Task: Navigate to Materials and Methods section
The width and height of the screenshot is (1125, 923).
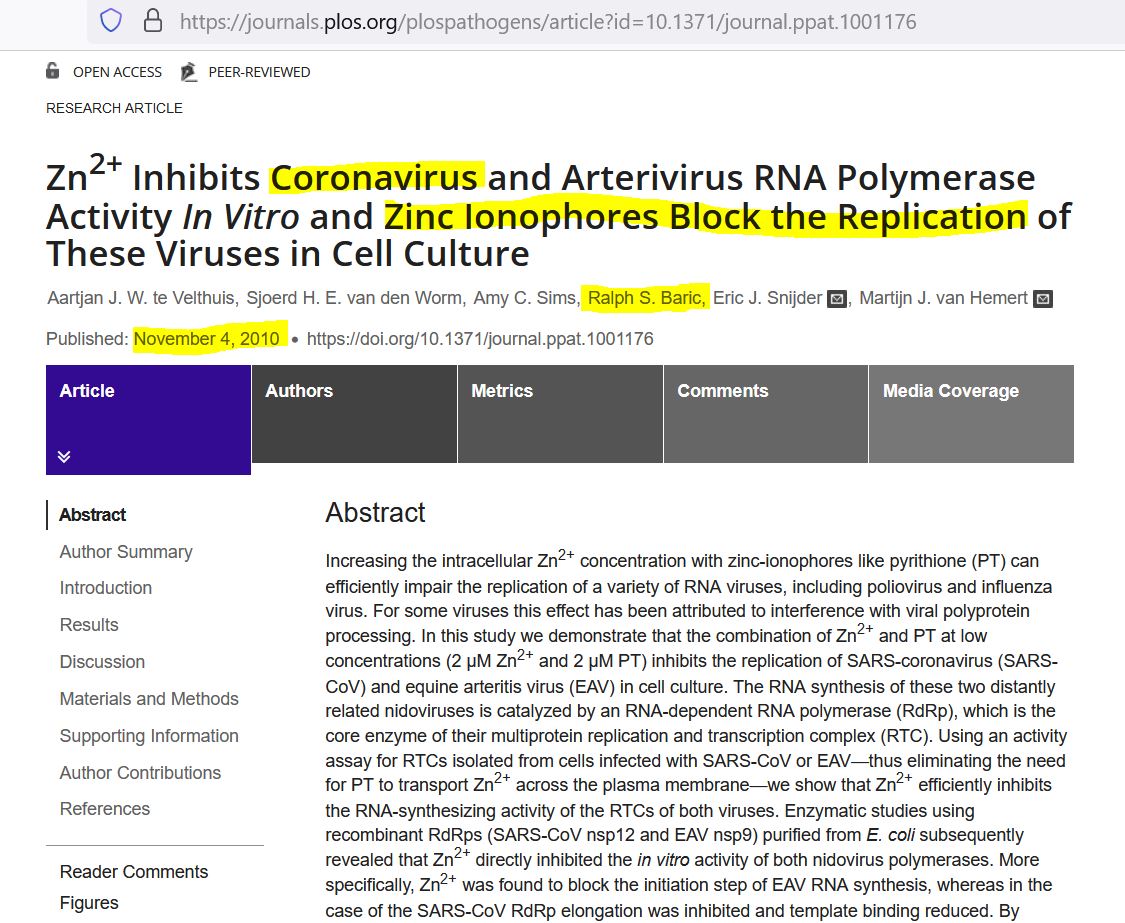Action: [x=149, y=699]
